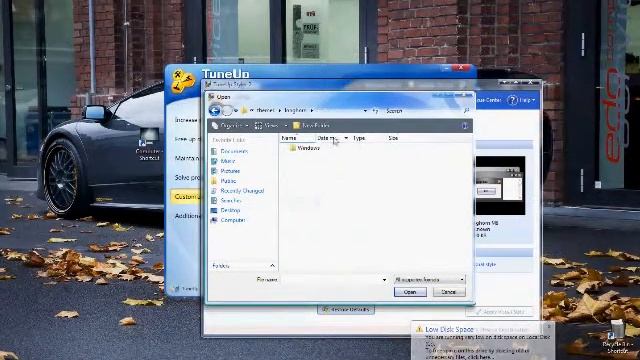Click the Views toolbar button
640x360 pixels.
(x=267, y=126)
